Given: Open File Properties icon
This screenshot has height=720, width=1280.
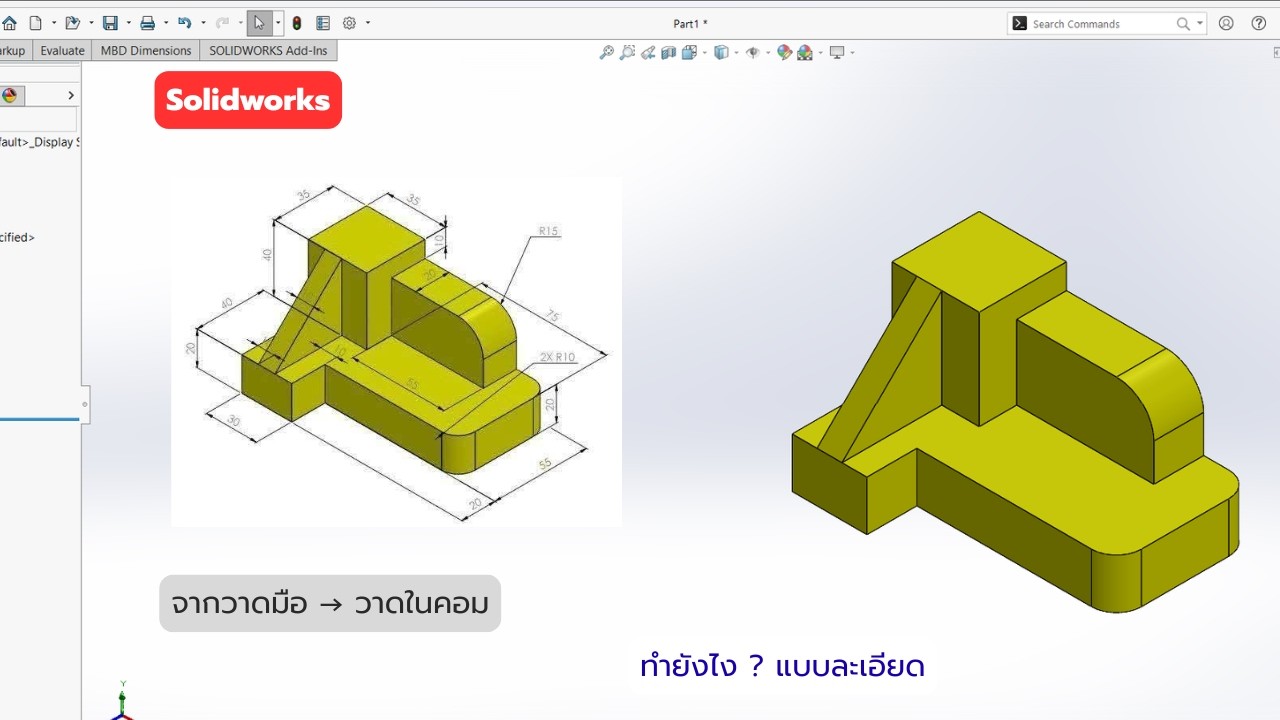Looking at the screenshot, I should pos(323,23).
